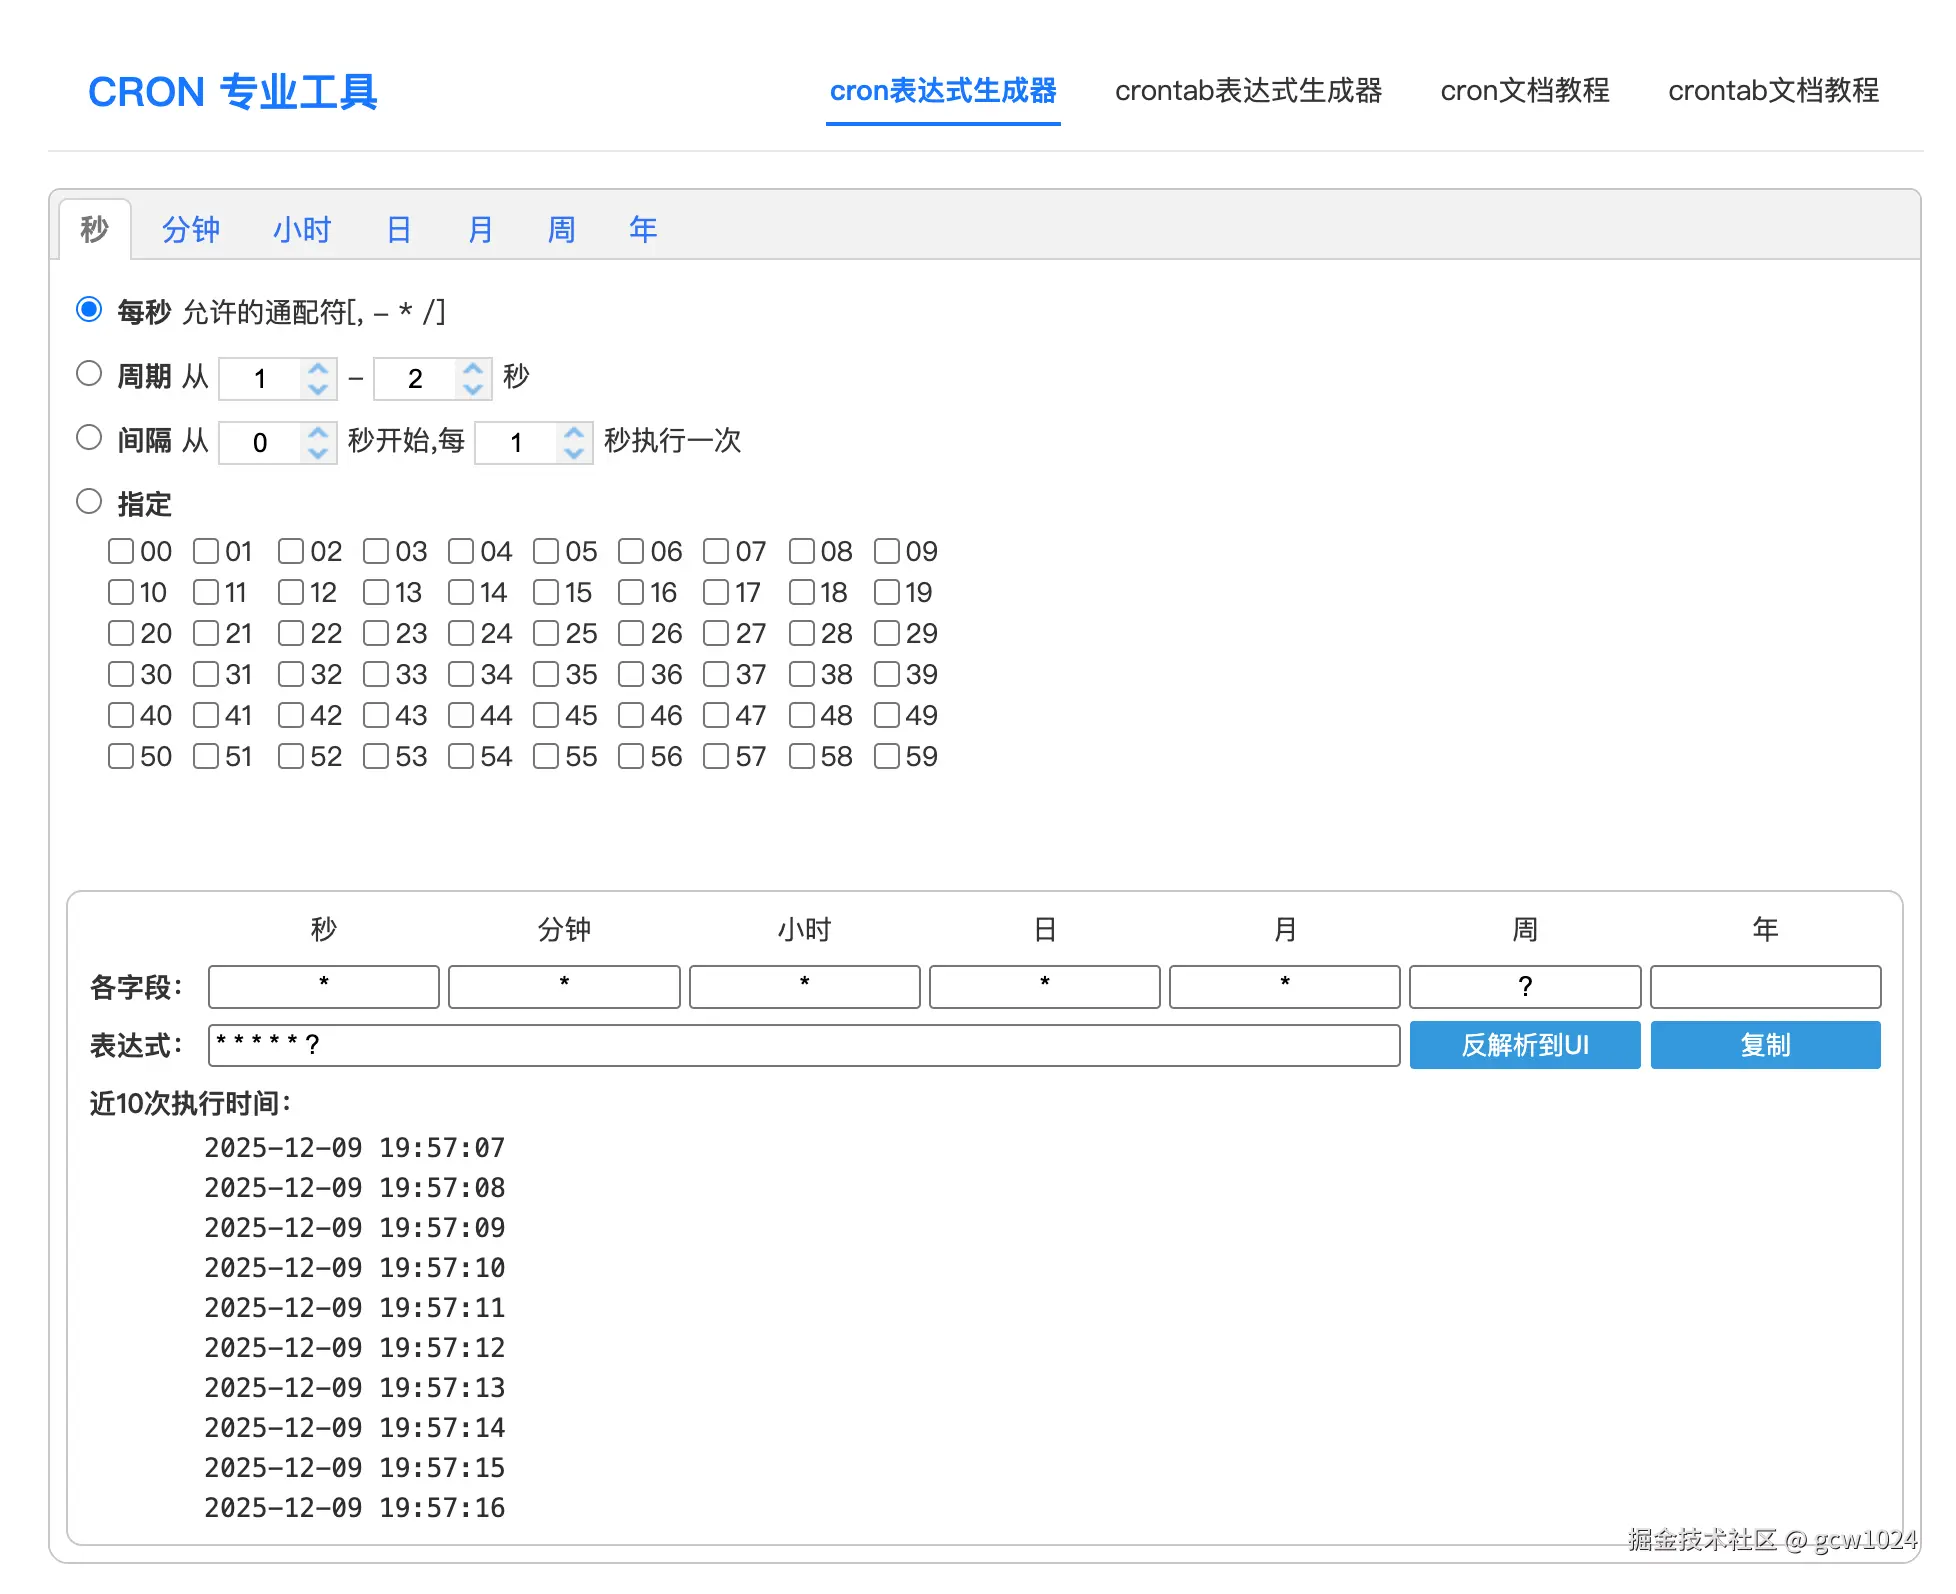Click the 复制 button

(1765, 1044)
